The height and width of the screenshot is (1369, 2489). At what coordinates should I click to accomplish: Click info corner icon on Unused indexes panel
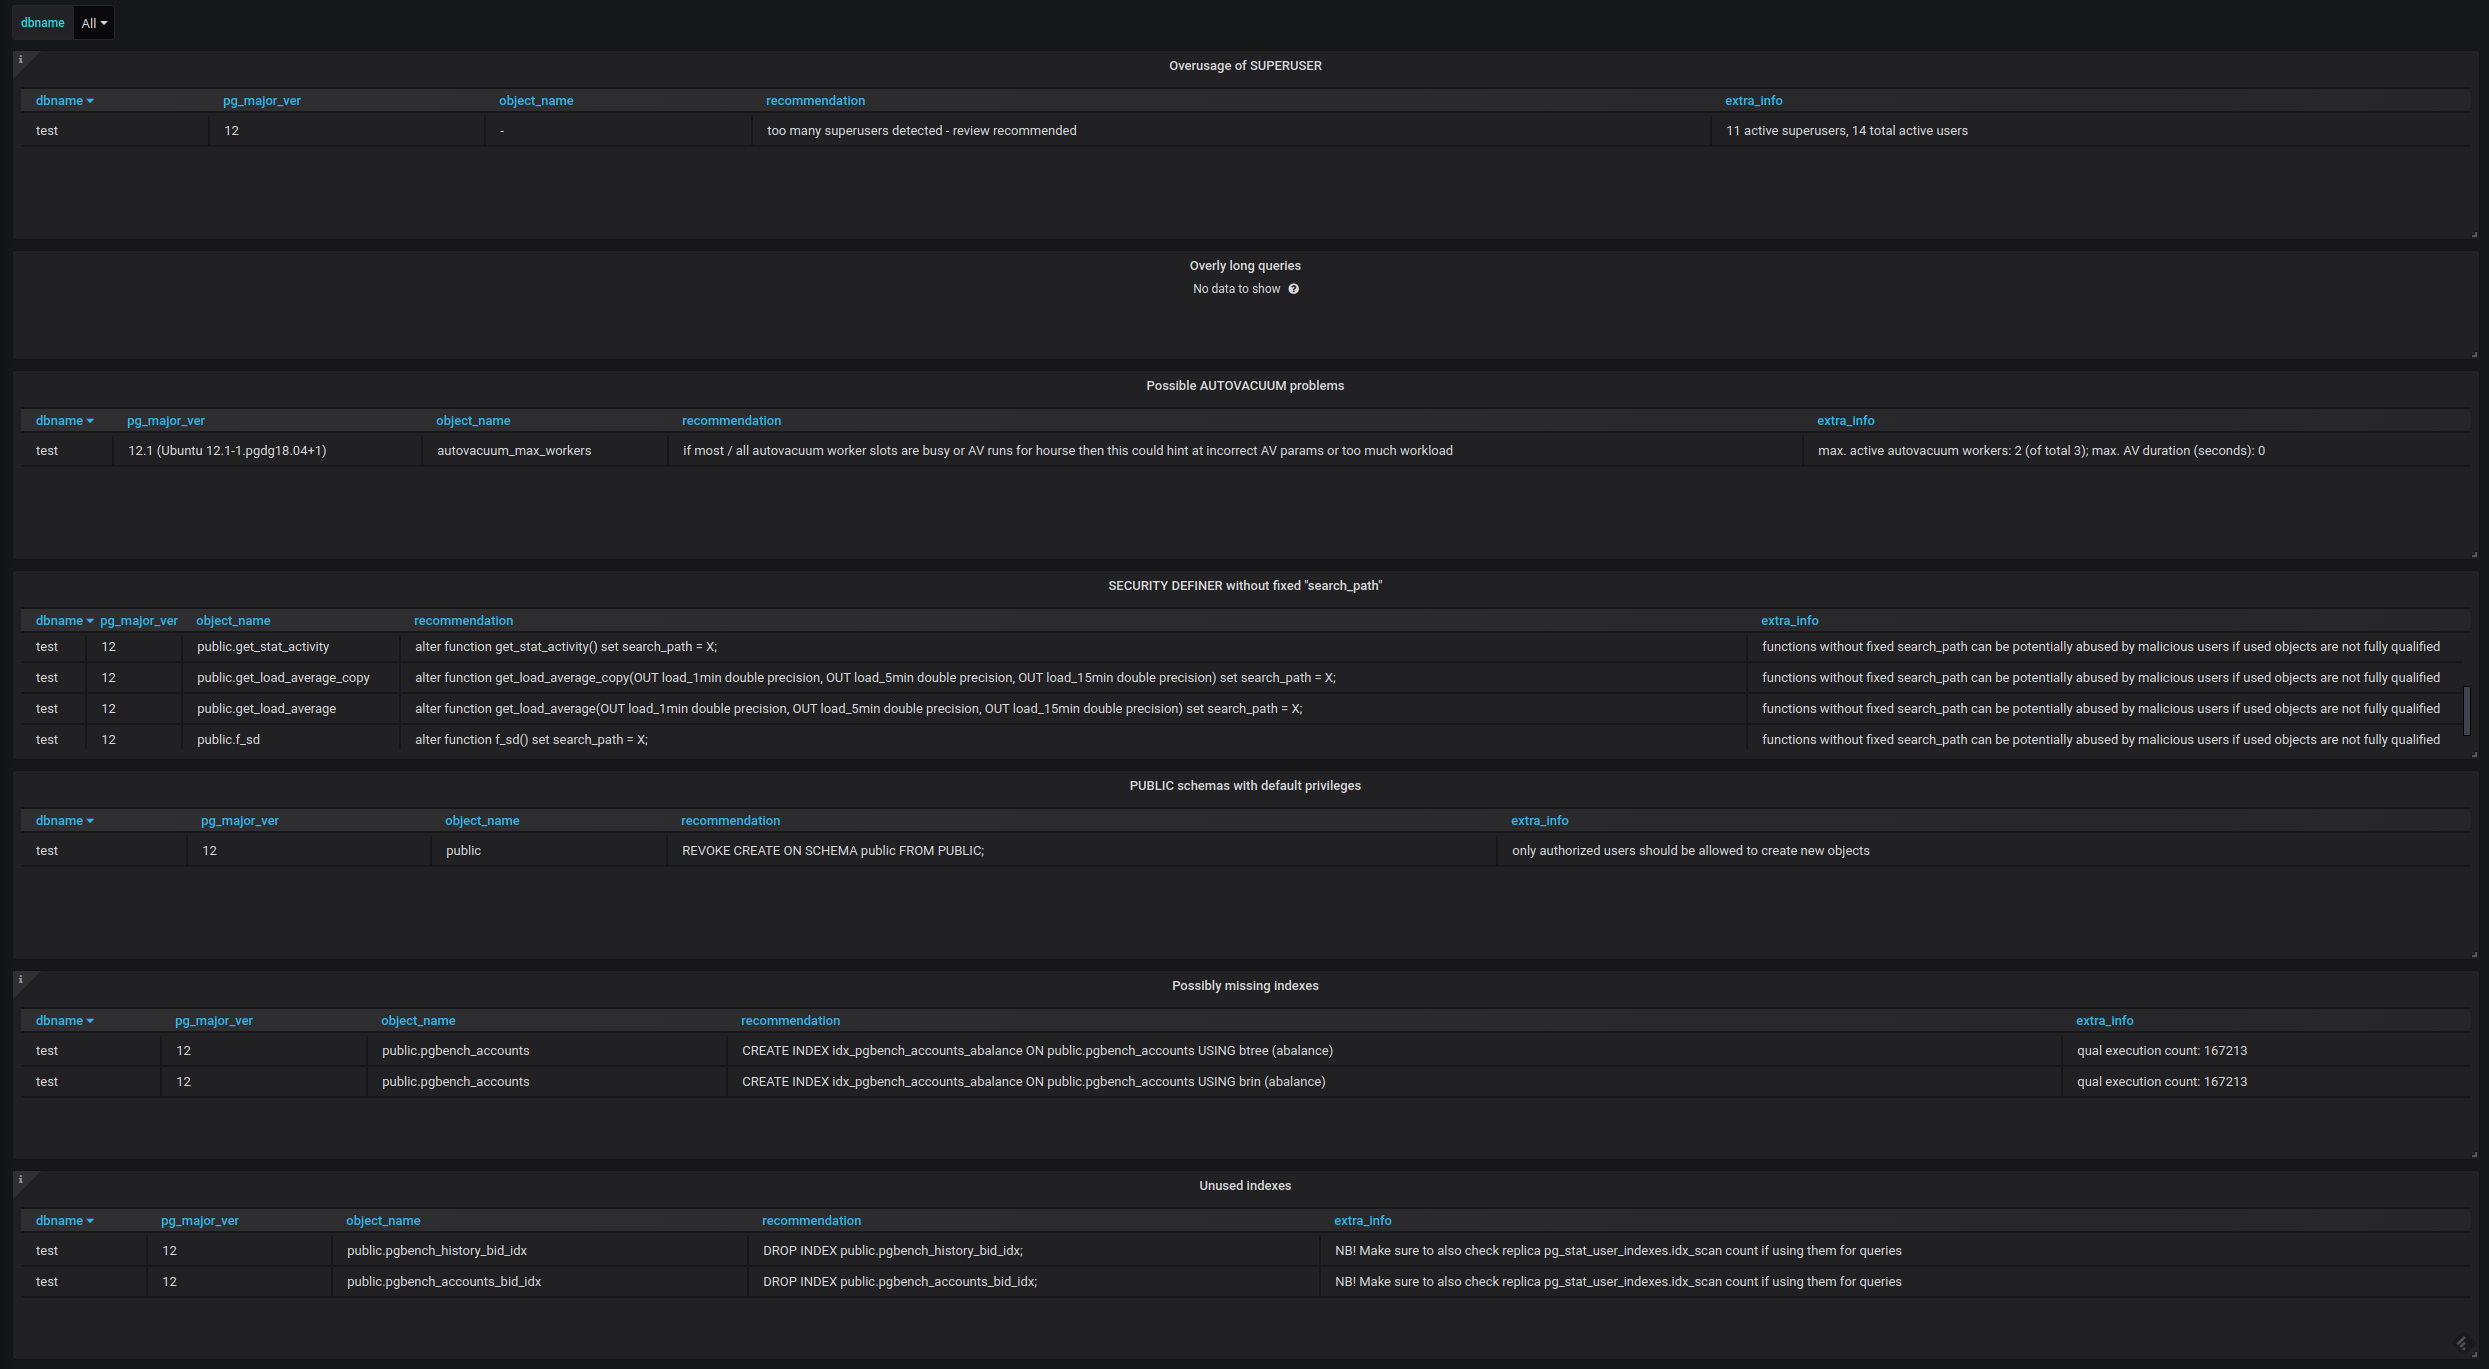(x=20, y=1179)
